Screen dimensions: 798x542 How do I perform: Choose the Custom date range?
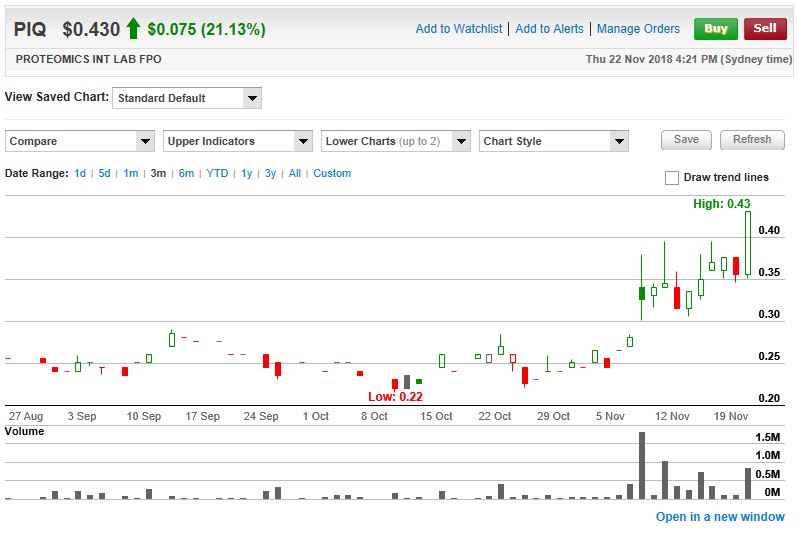[x=332, y=173]
